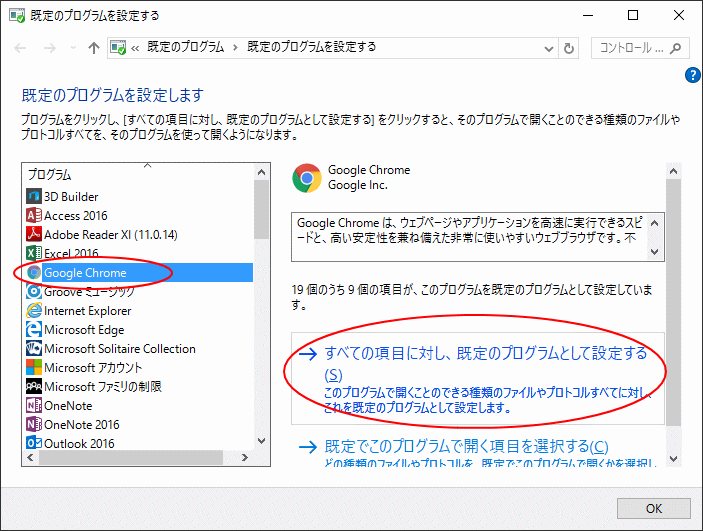The width and height of the screenshot is (703, 531).
Task: Click description box scroll down arrow
Action: 655,252
